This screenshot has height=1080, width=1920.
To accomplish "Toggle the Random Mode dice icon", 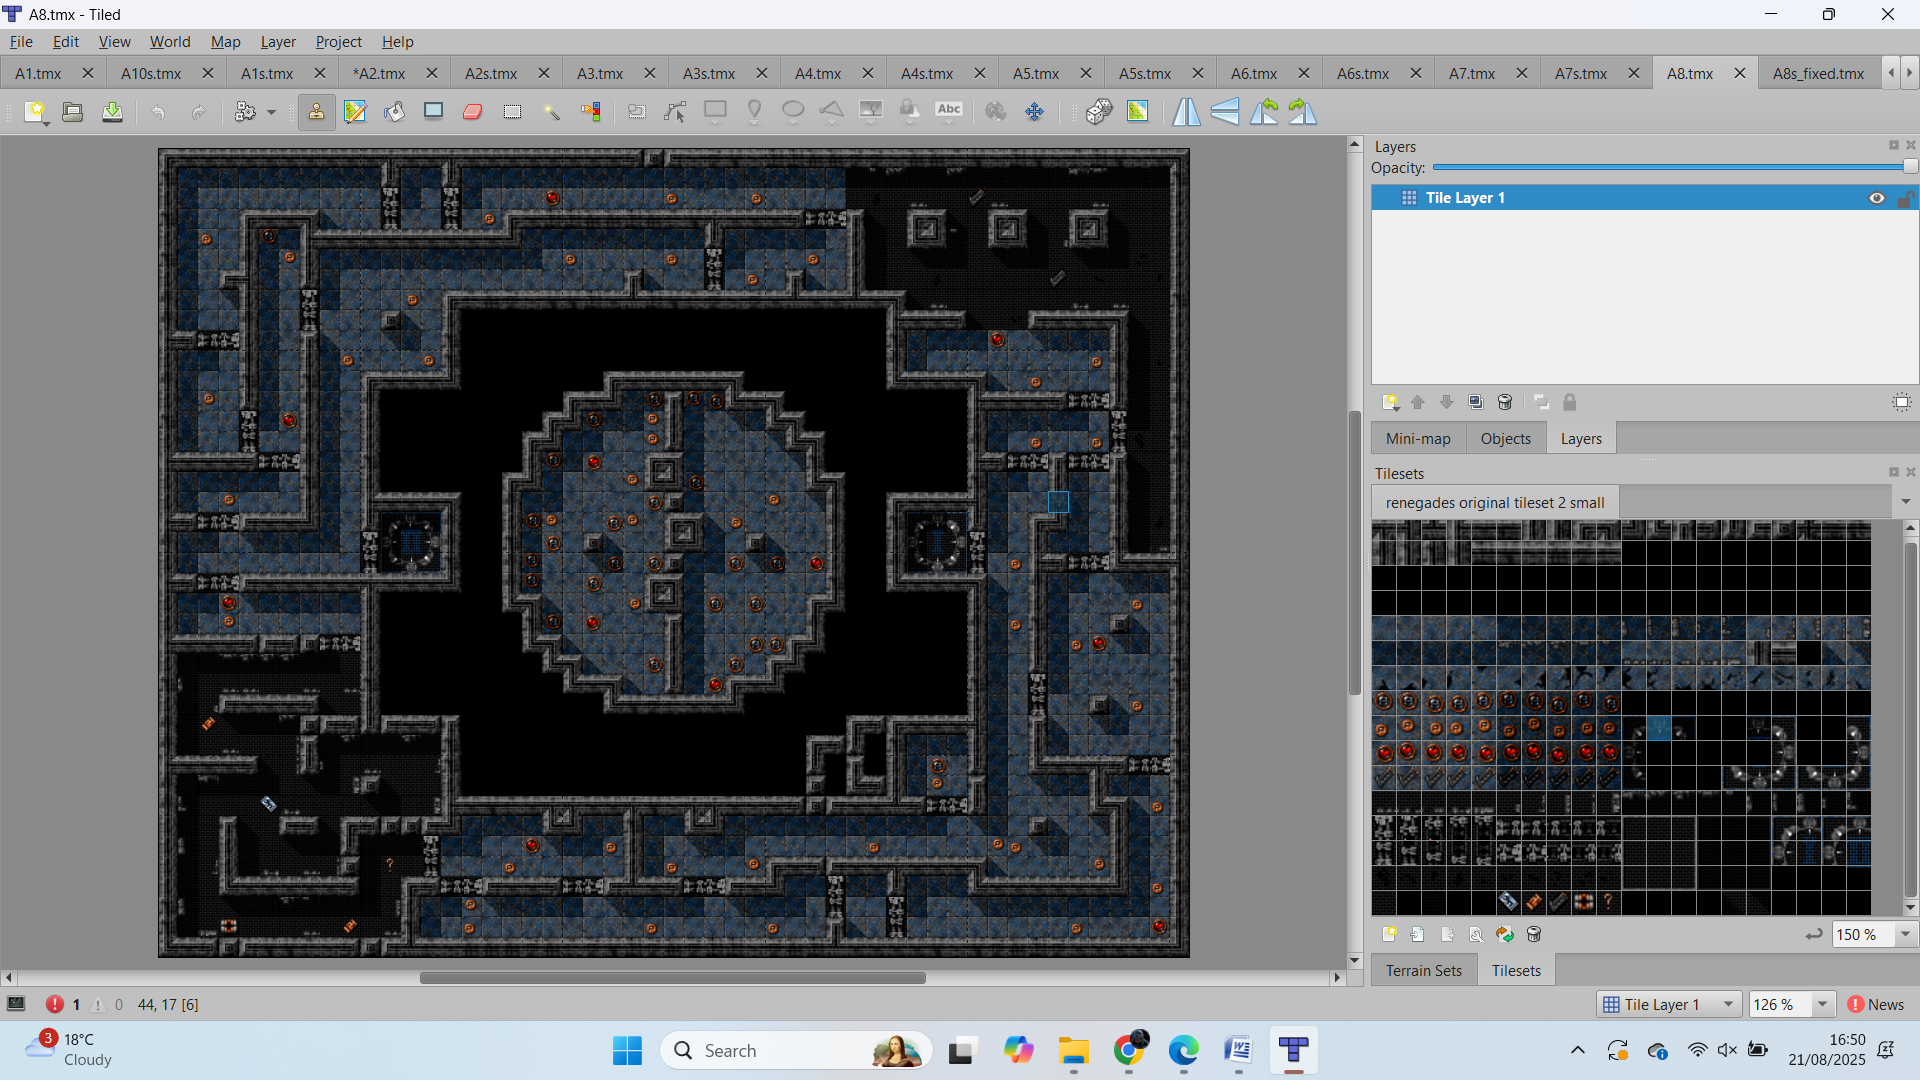I will pos(1099,112).
